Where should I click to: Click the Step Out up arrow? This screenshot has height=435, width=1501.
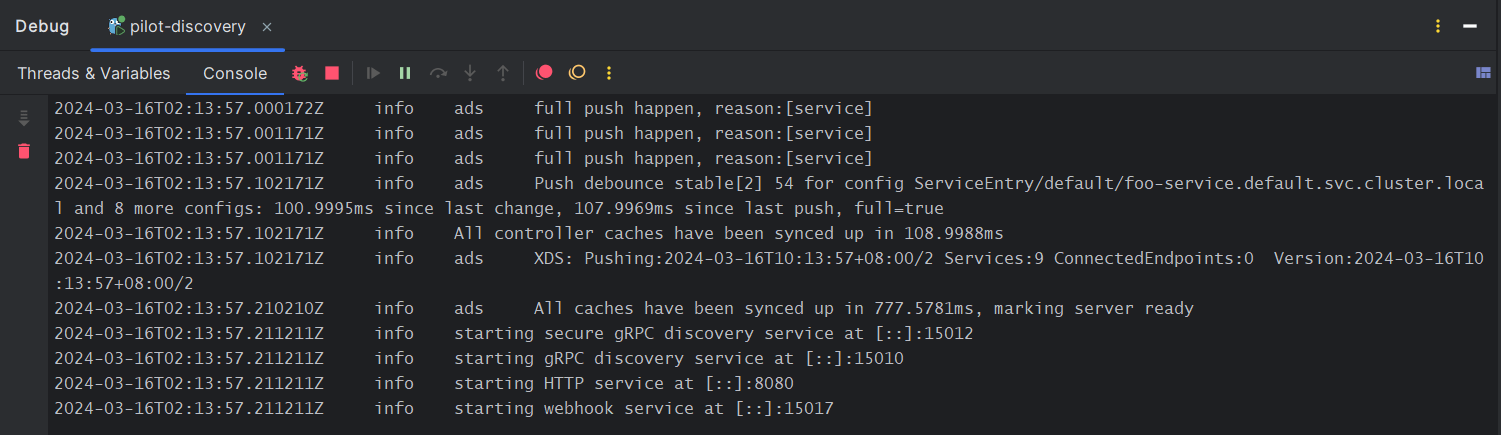[x=503, y=73]
